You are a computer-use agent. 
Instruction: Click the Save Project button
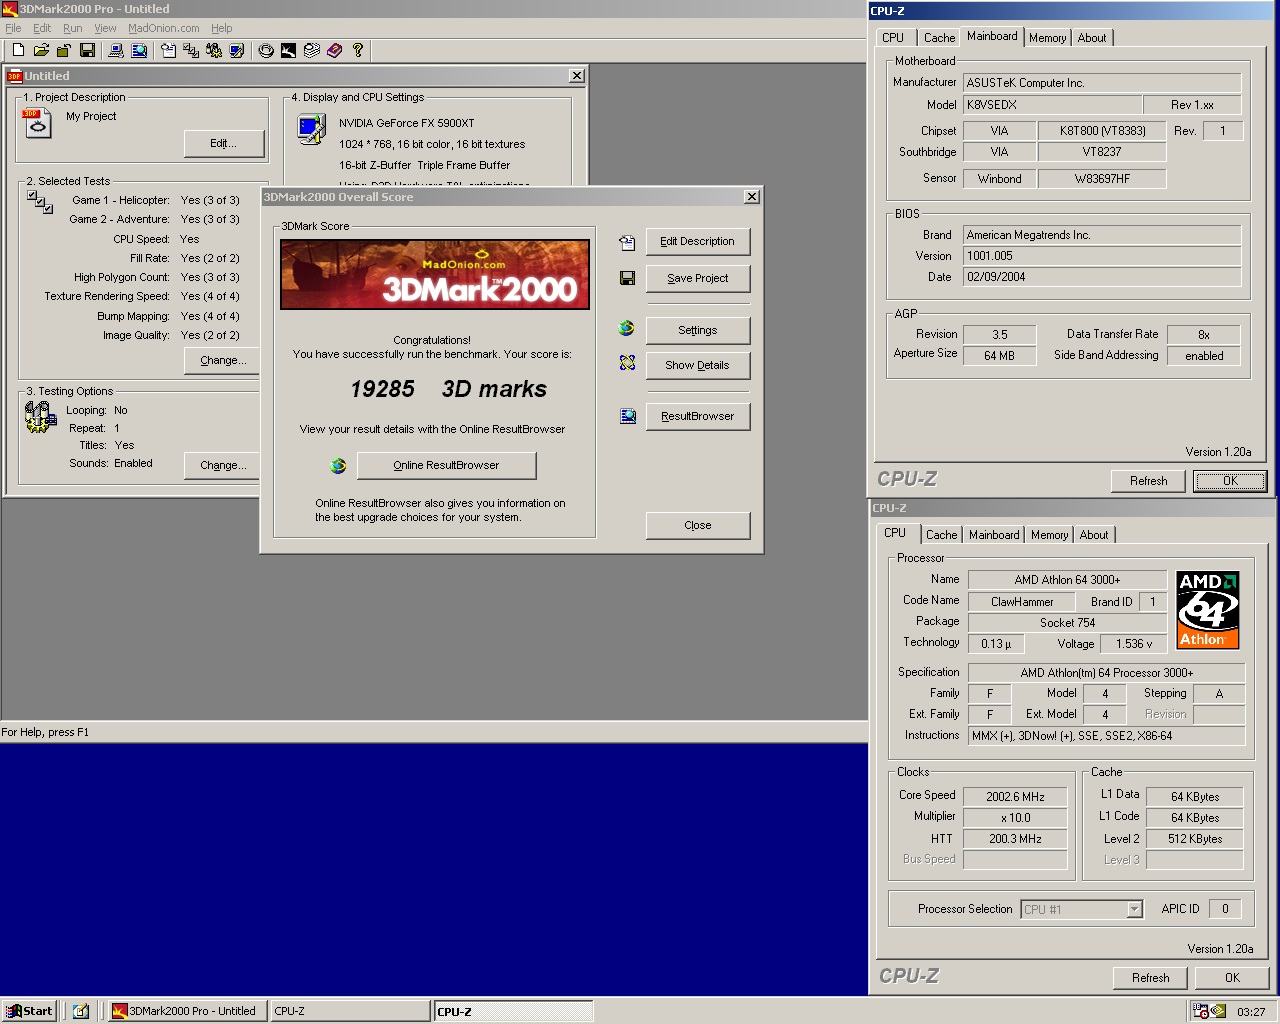coord(697,278)
